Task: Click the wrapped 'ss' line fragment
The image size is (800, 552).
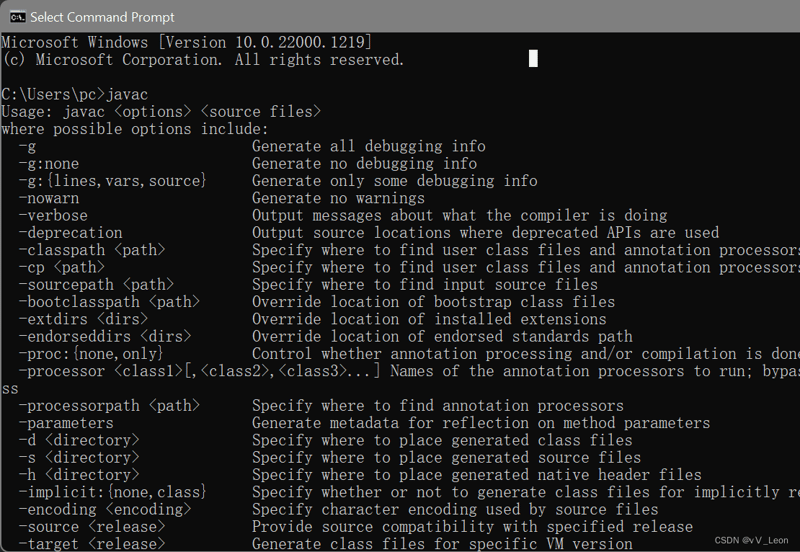Action: point(10,389)
